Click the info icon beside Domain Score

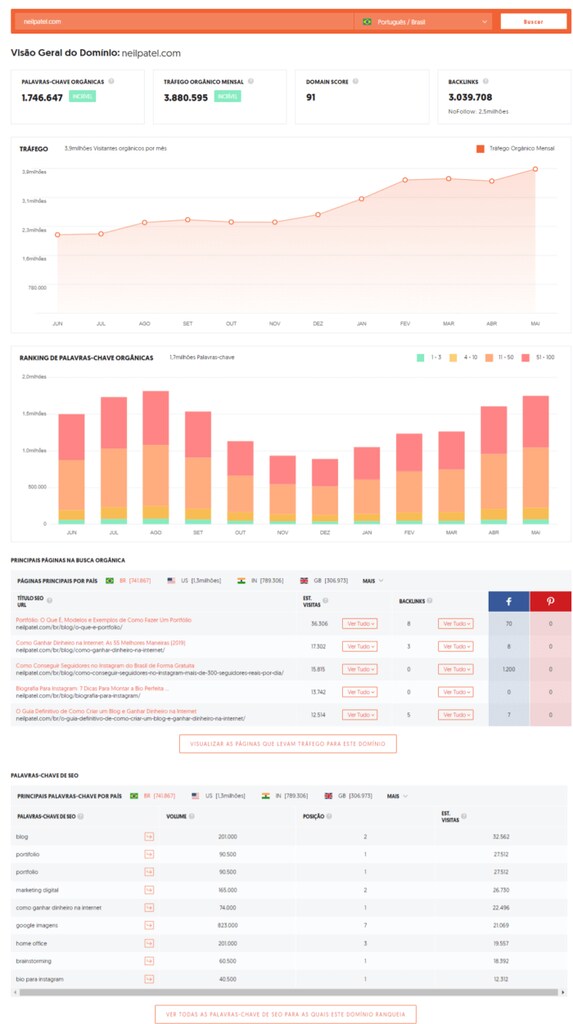355,82
